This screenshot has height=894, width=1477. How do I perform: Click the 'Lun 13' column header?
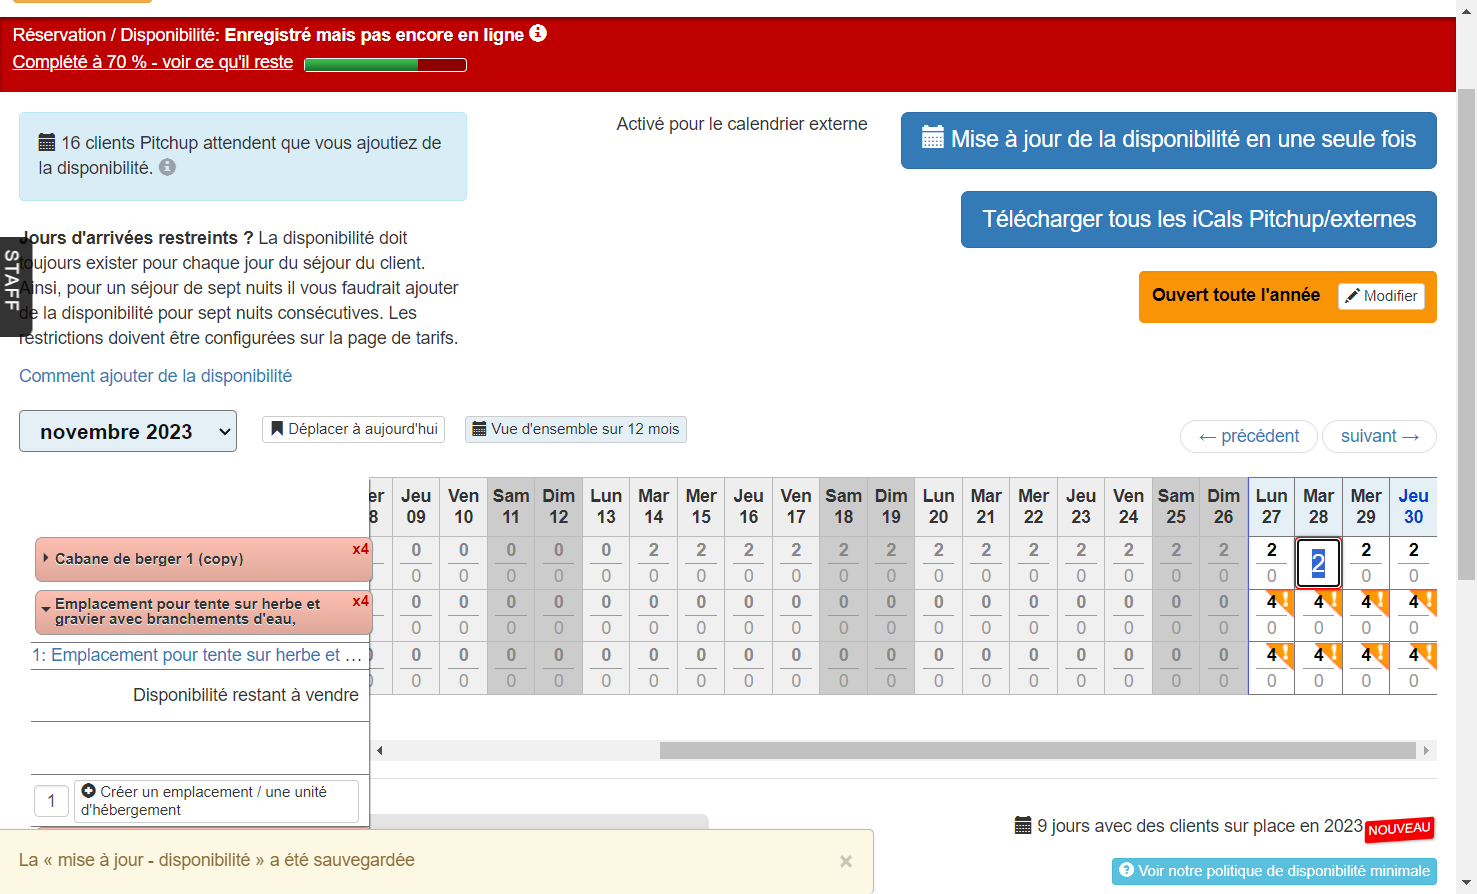pos(606,507)
